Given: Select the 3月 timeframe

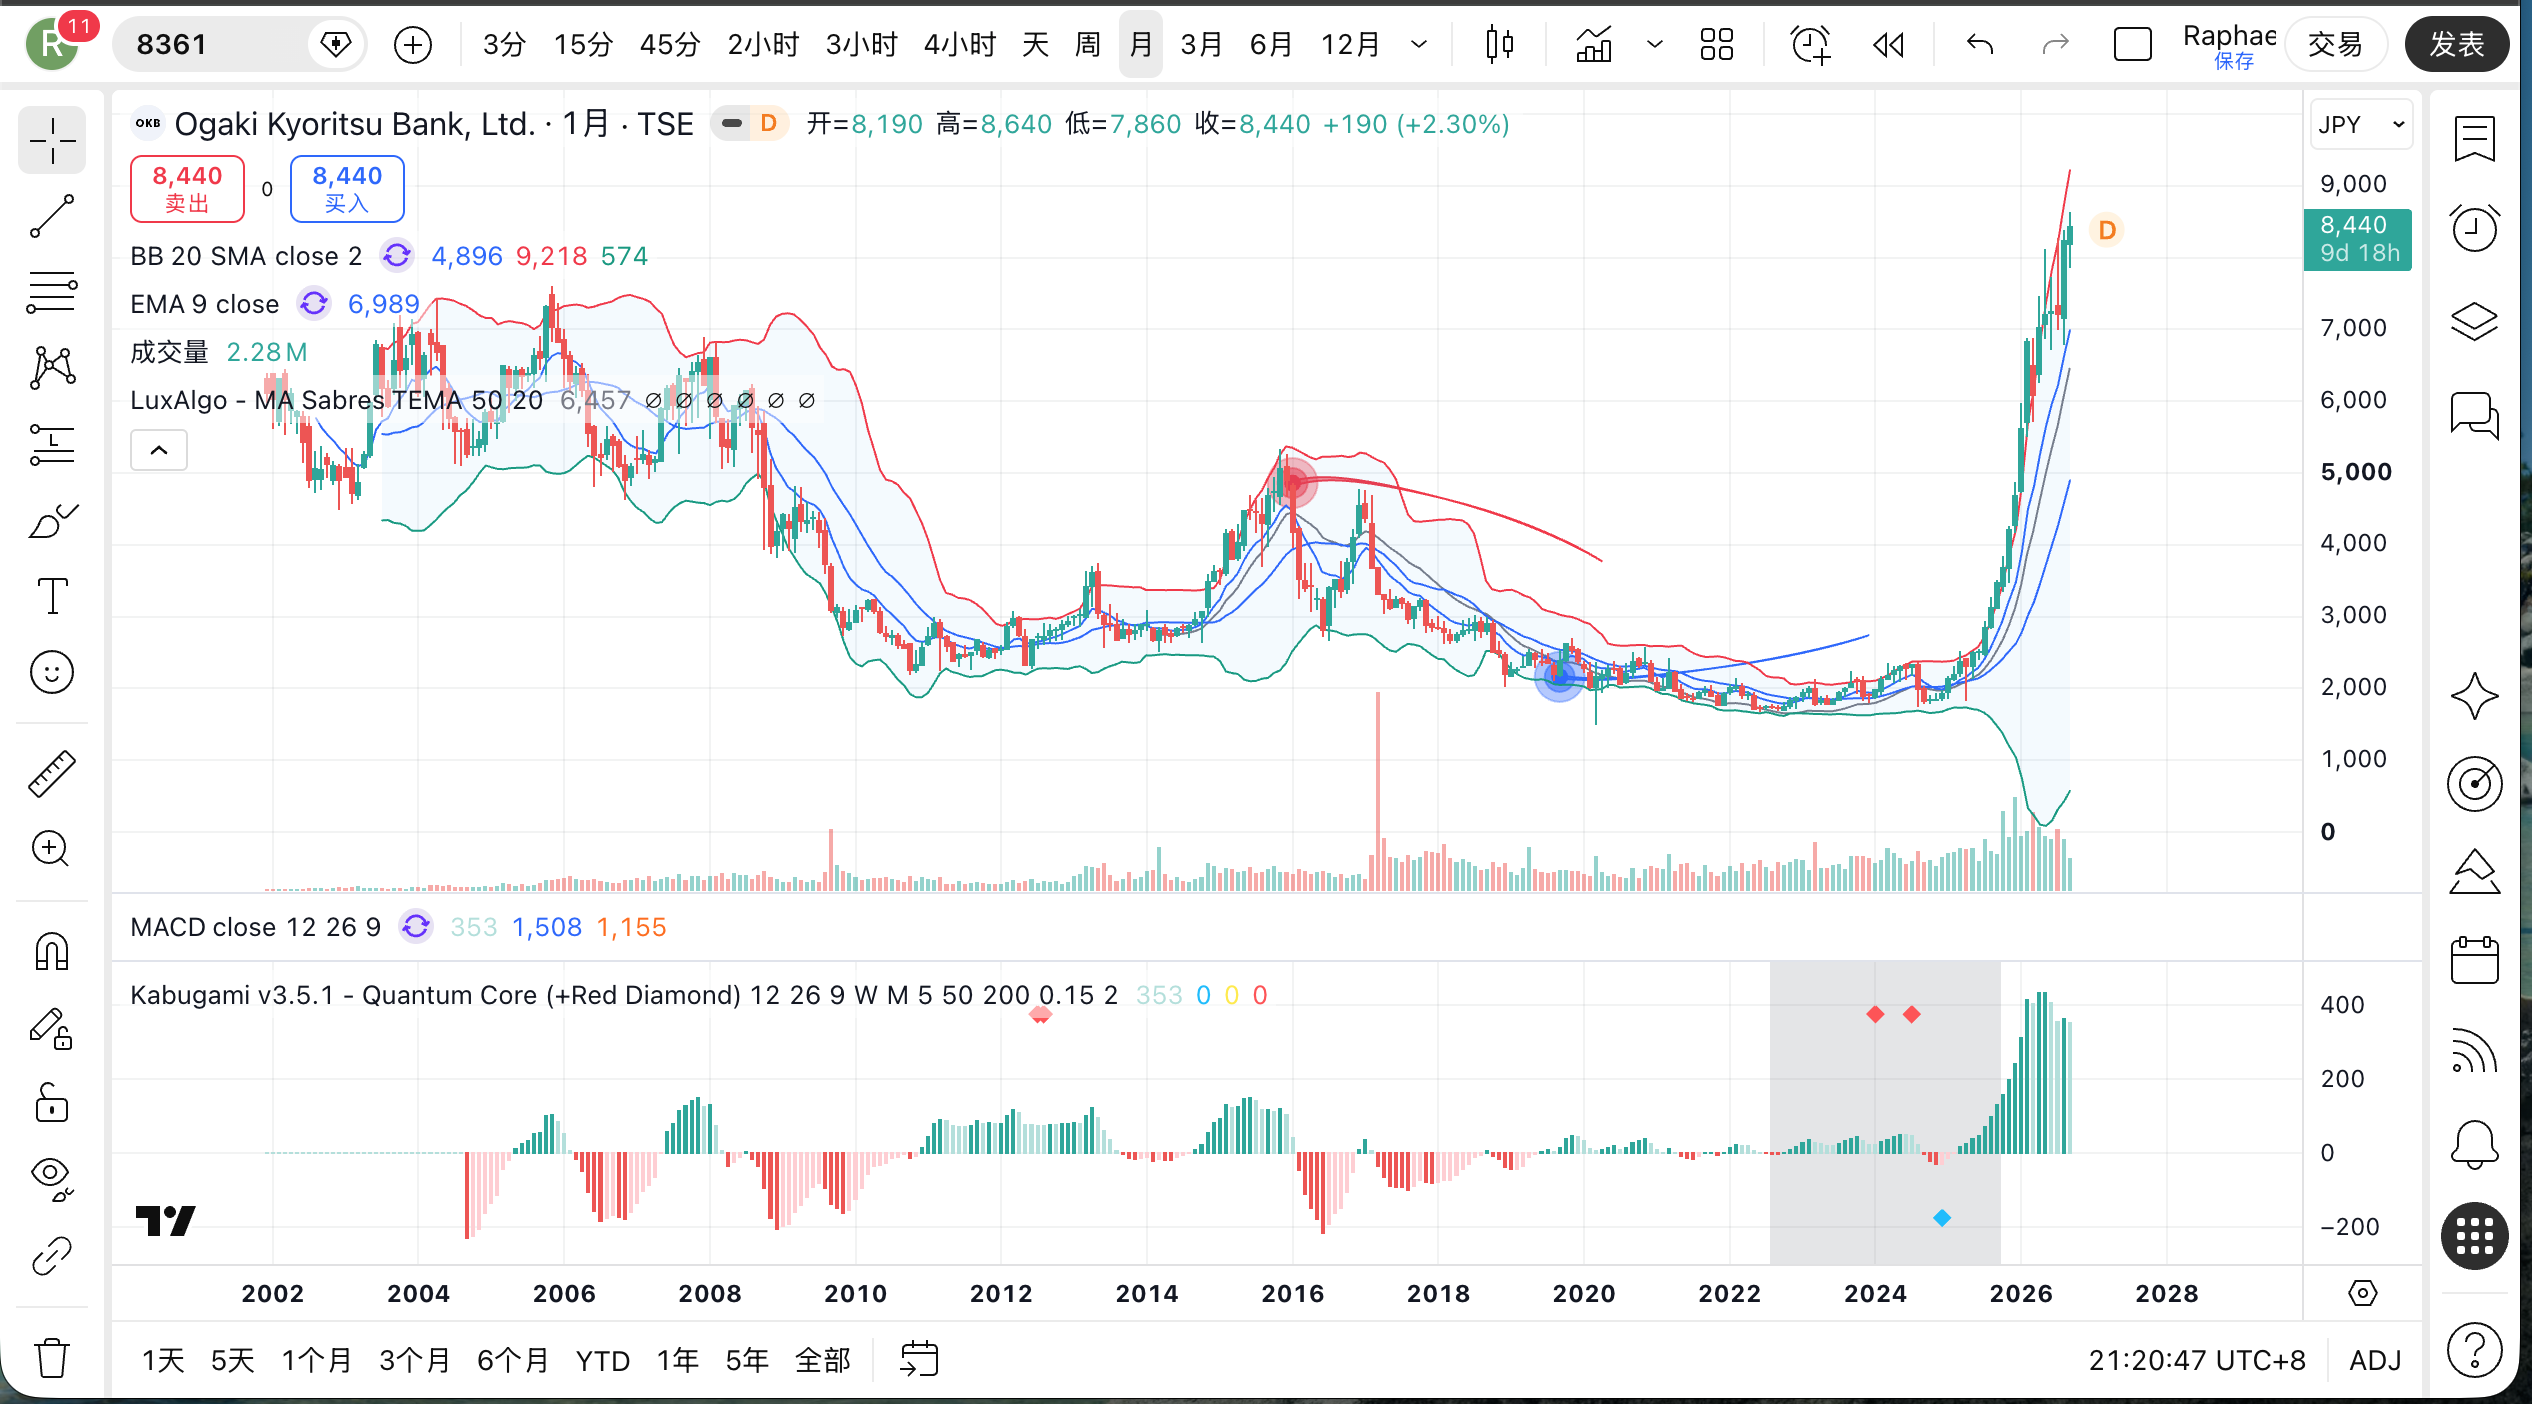Looking at the screenshot, I should coord(1201,44).
